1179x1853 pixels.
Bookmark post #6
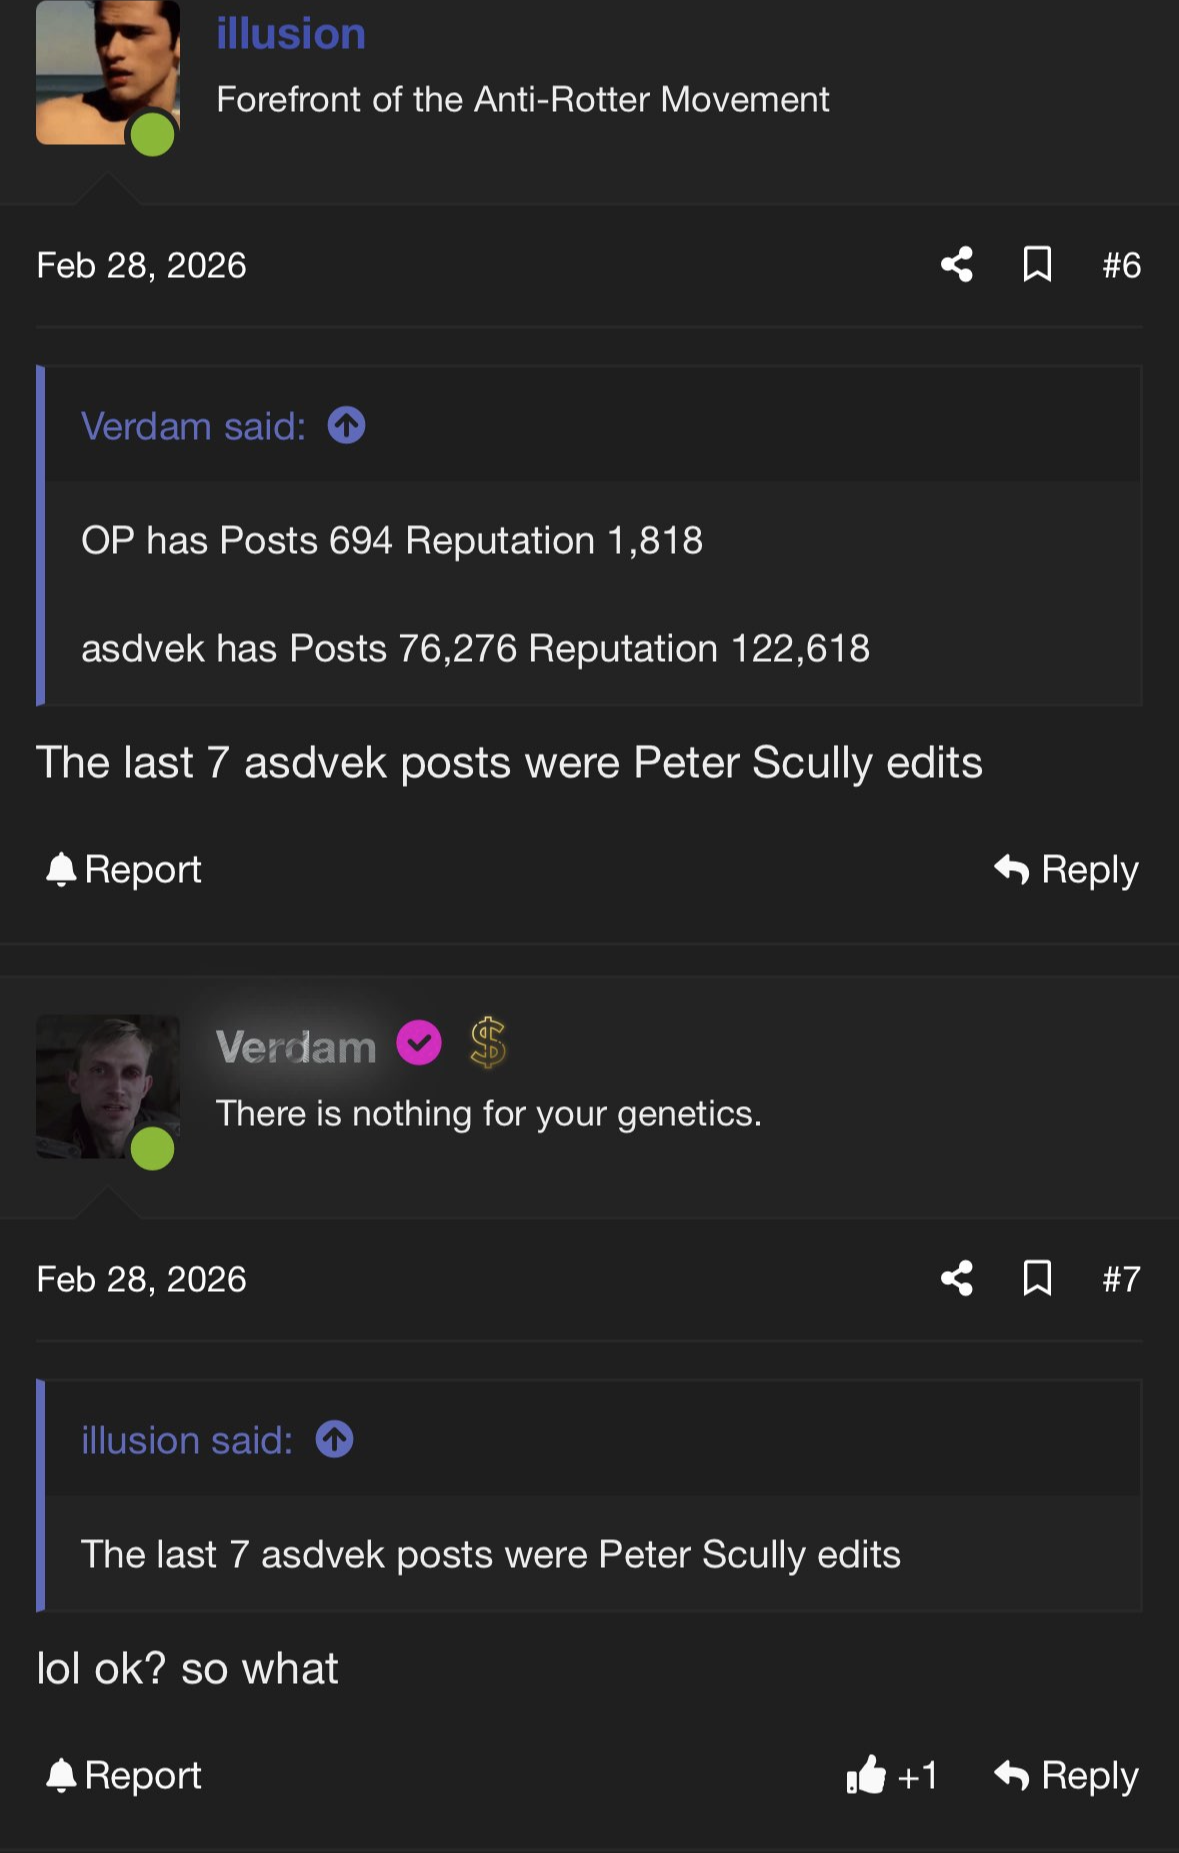tap(1038, 265)
